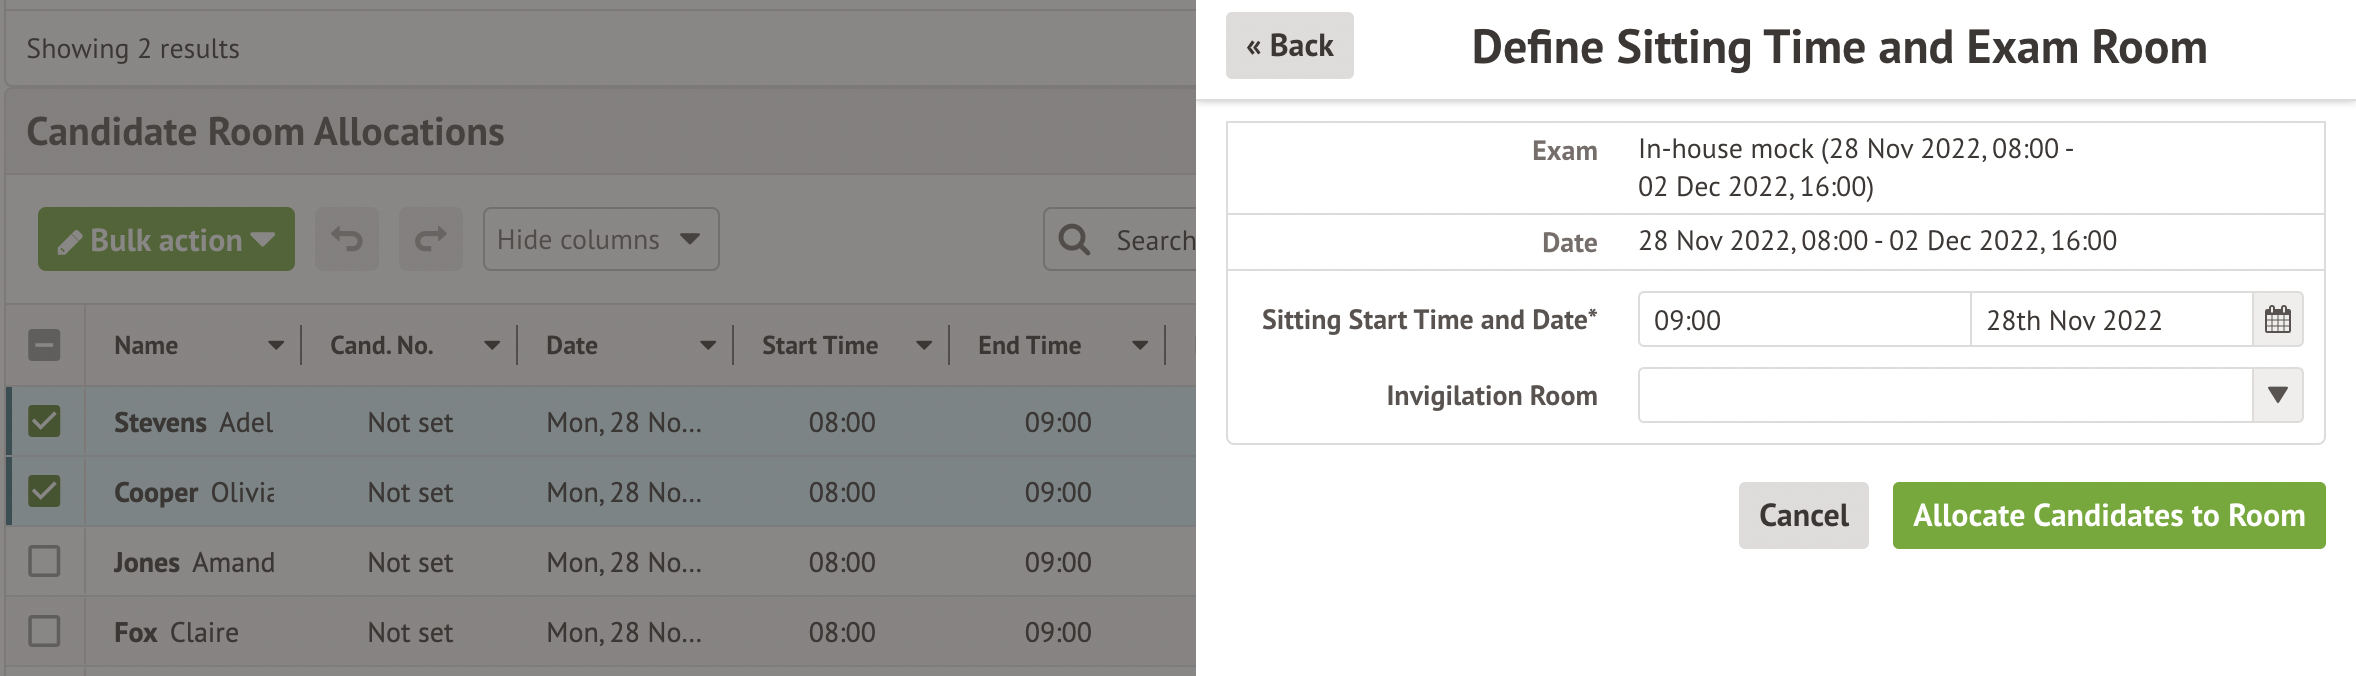The height and width of the screenshot is (676, 2356).
Task: Uncheck the Stevens Adel row checkbox
Action: [44, 421]
